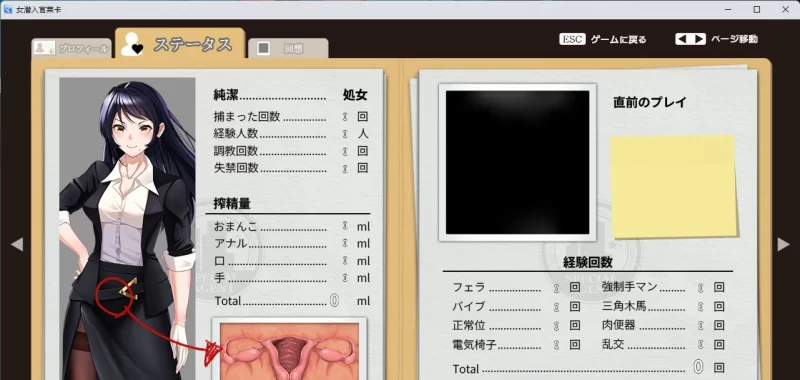The height and width of the screenshot is (380, 800).
Task: Maximize the game window
Action: [x=757, y=9]
